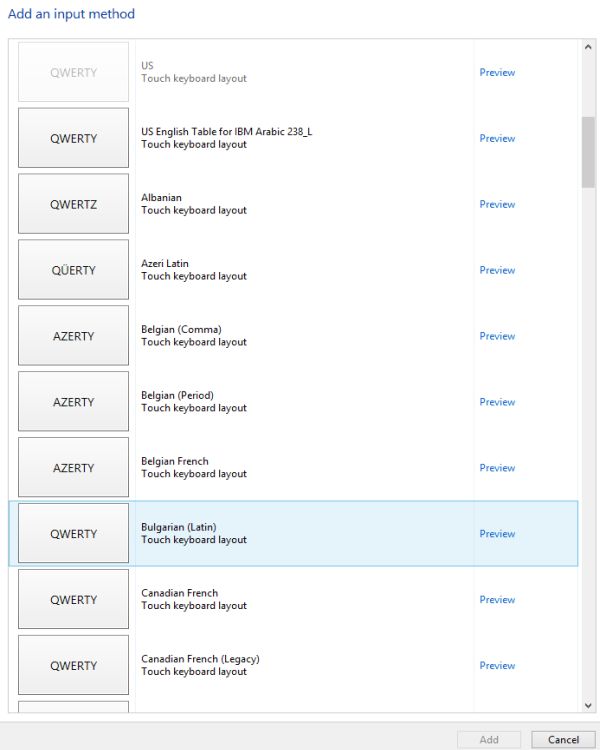The width and height of the screenshot is (600, 750).
Task: Preview the Bulgarian (Latin) layout
Action: pyautogui.click(x=497, y=534)
